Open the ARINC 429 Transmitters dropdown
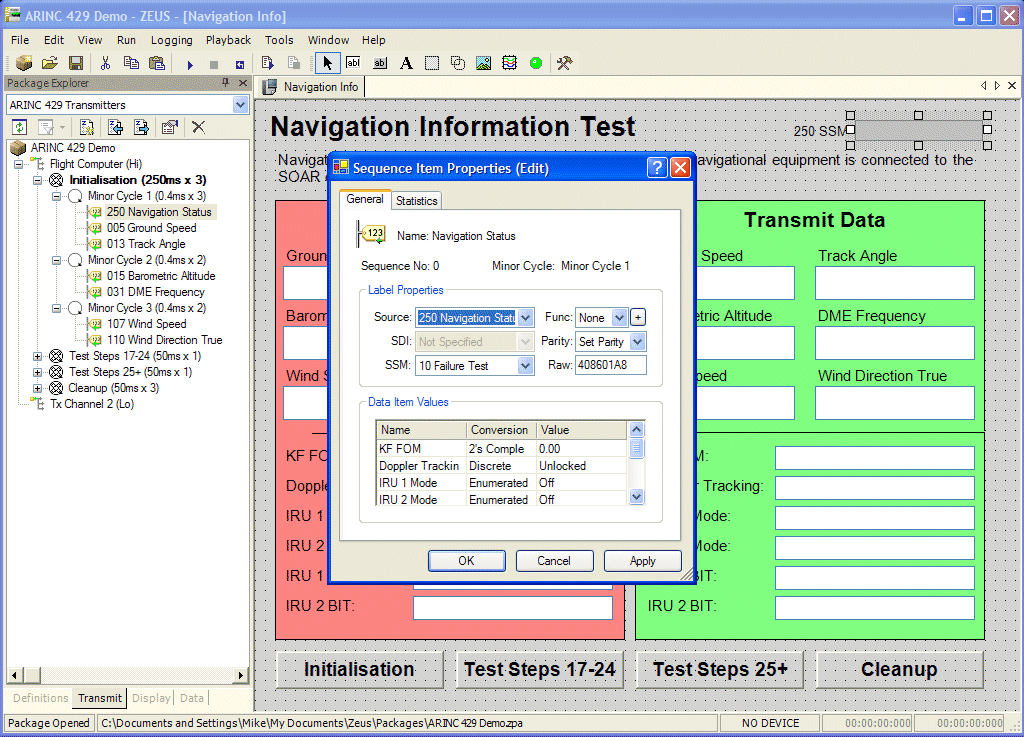The height and width of the screenshot is (737, 1024). coord(240,104)
